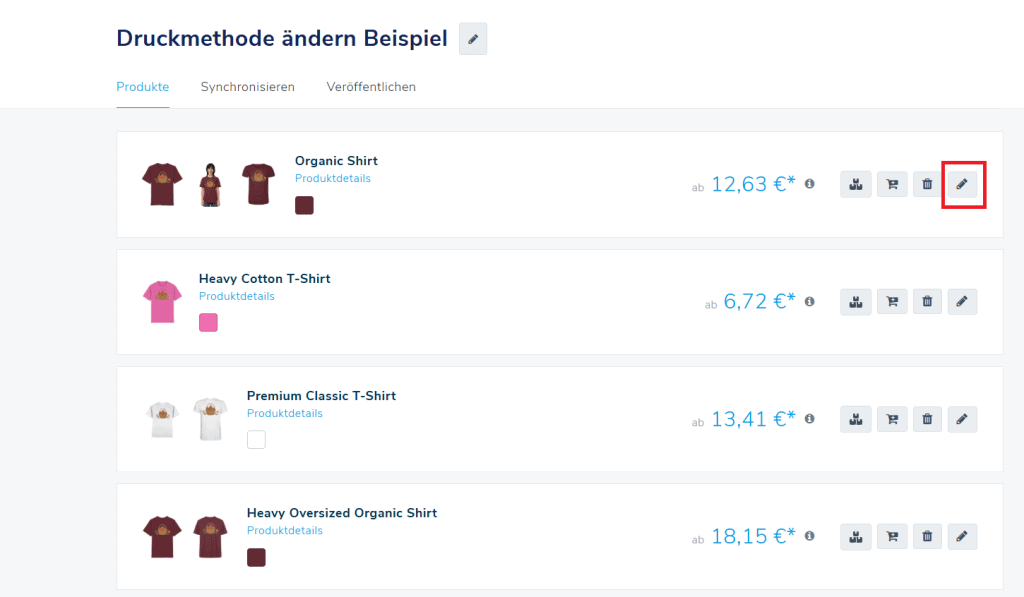The image size is (1024, 597).
Task: Delete the Heavy Oversized Organic Shirt
Action: (x=927, y=537)
